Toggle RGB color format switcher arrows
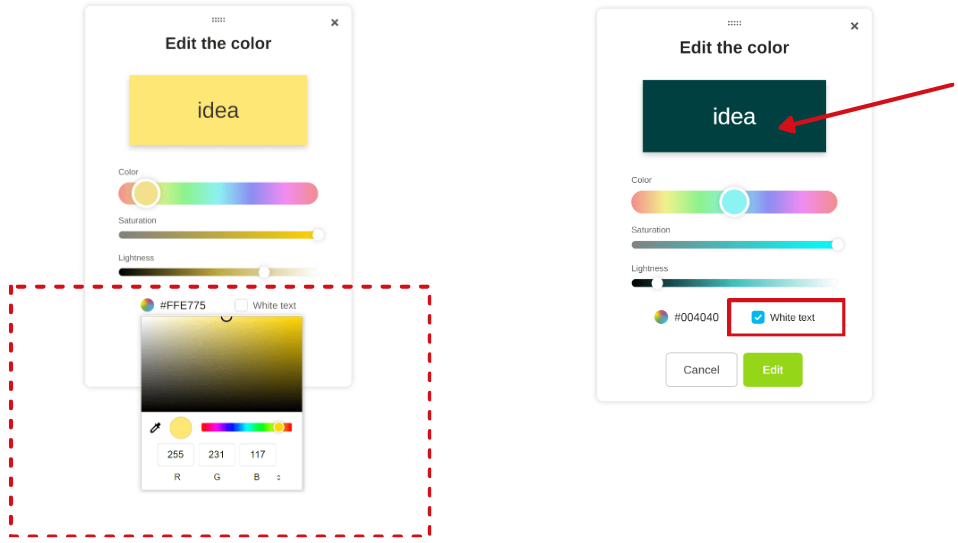Screen dimensions: 958x543 click(x=279, y=478)
